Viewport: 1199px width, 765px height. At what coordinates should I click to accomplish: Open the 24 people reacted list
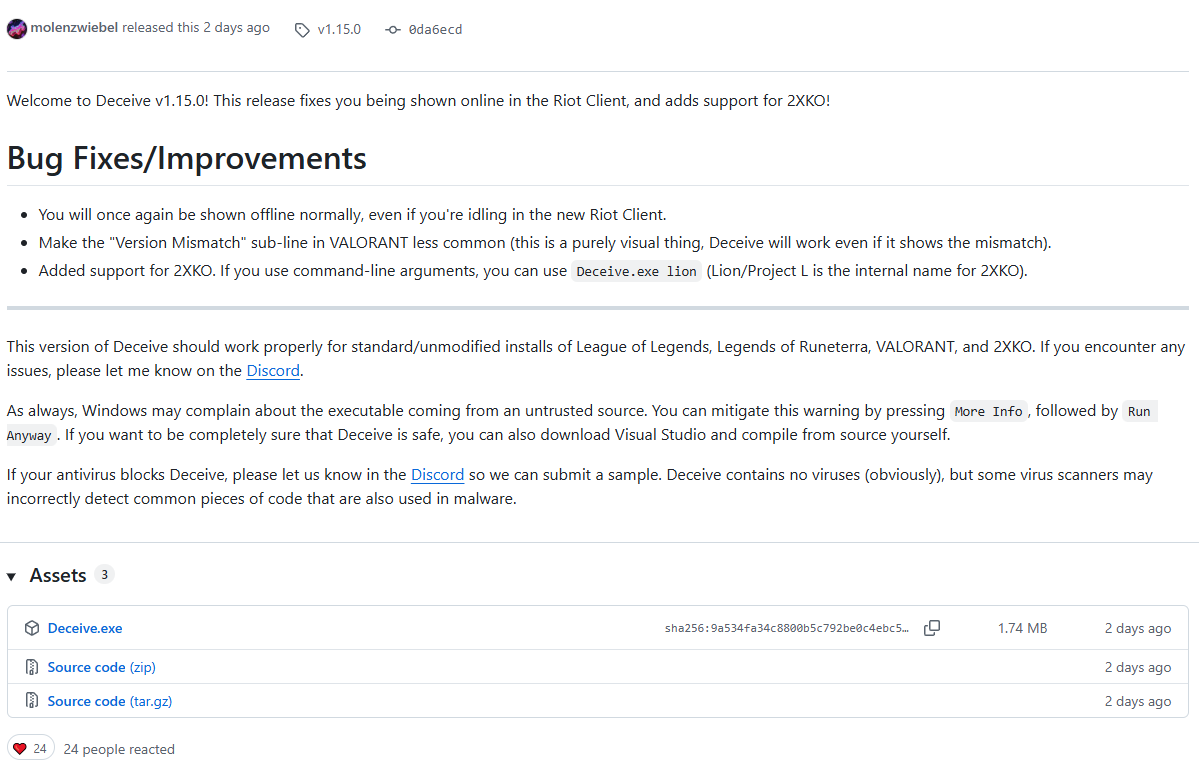(119, 749)
